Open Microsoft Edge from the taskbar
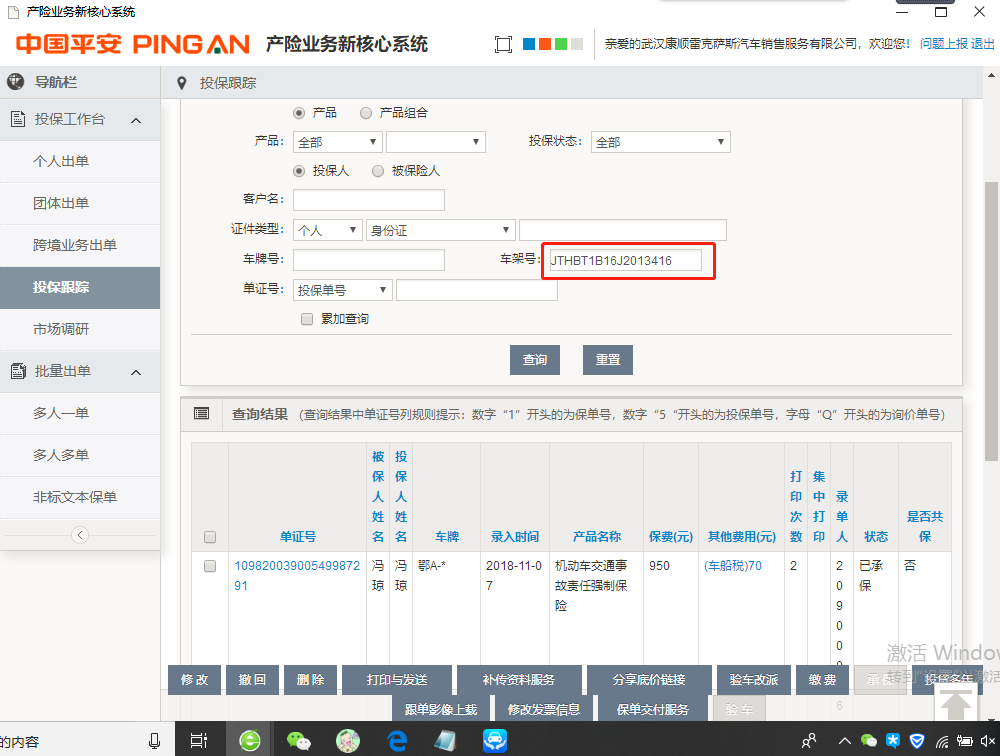The height and width of the screenshot is (756, 1000). pyautogui.click(x=397, y=740)
